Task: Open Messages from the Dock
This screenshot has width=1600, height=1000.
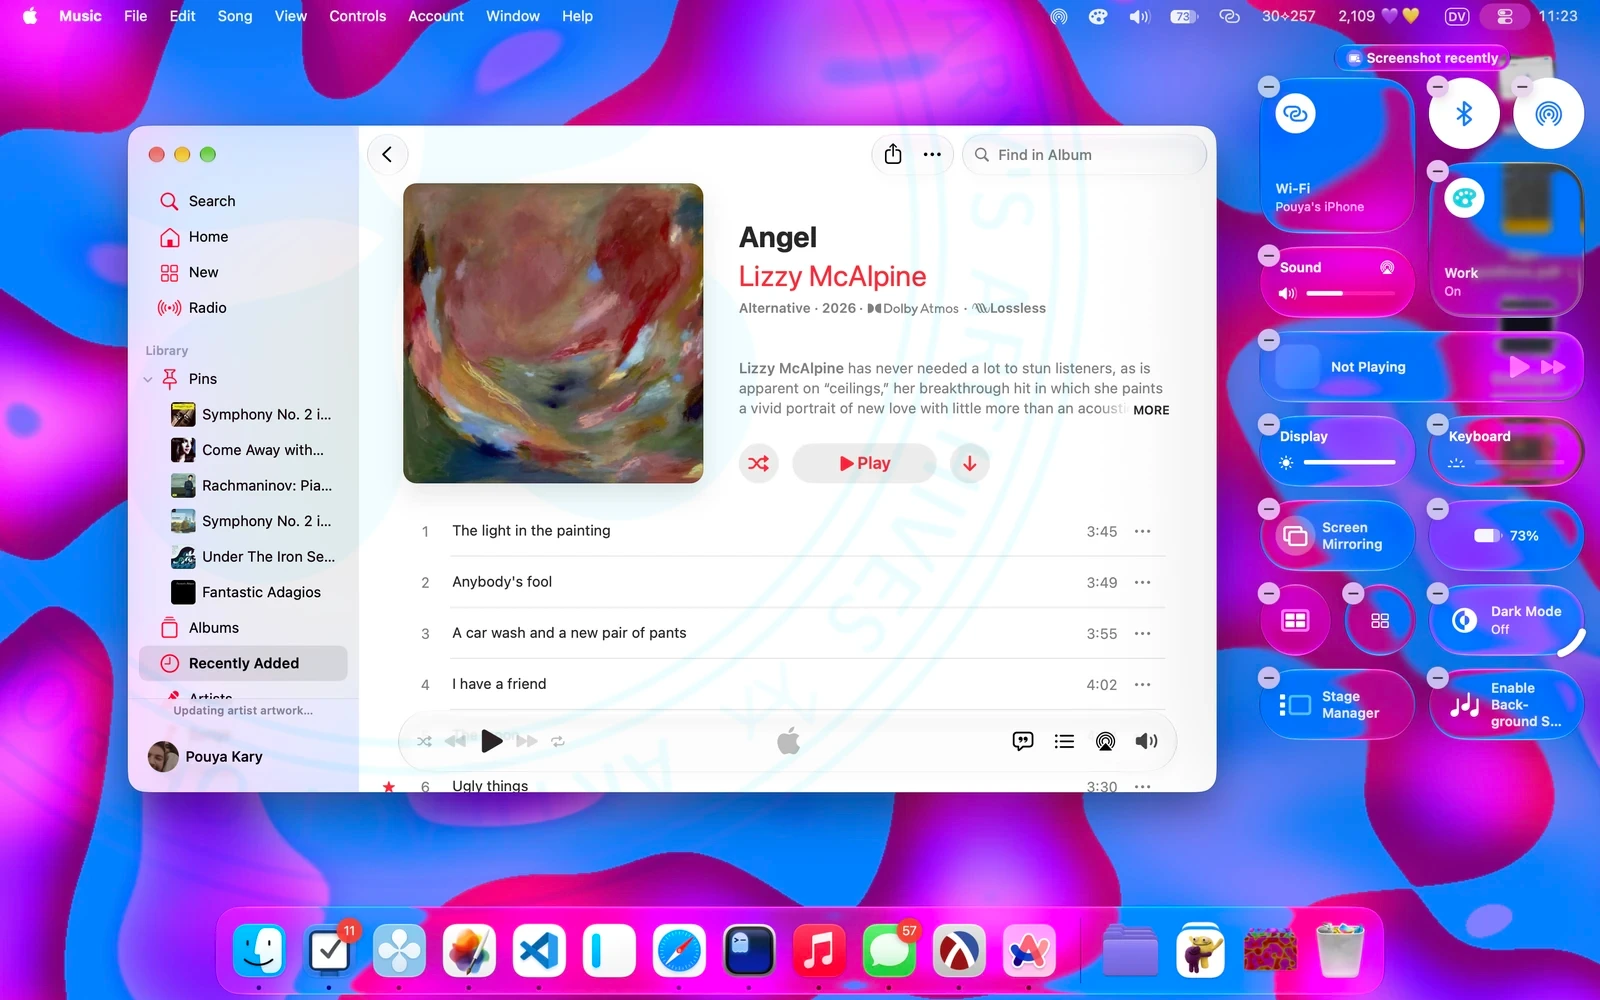Action: 889,950
